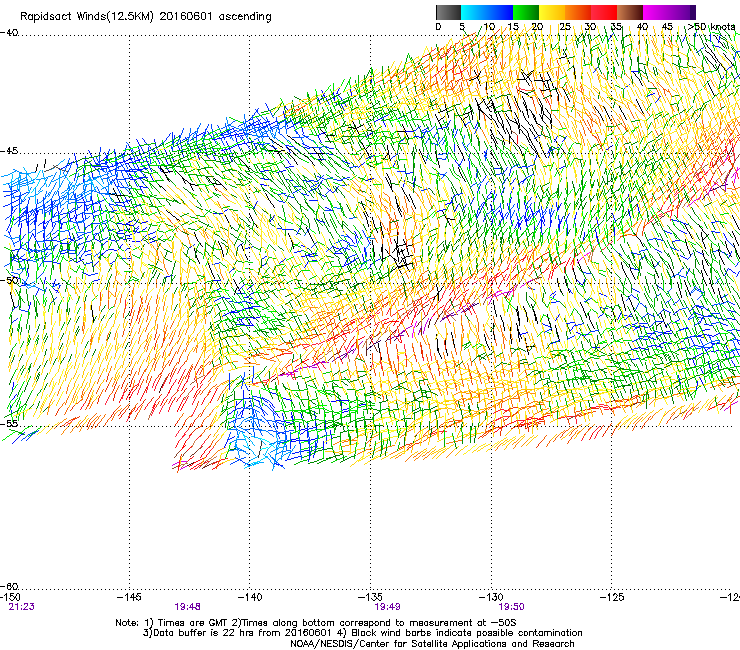
Task: Click the -60 latitude axis label
Action: tap(9, 586)
